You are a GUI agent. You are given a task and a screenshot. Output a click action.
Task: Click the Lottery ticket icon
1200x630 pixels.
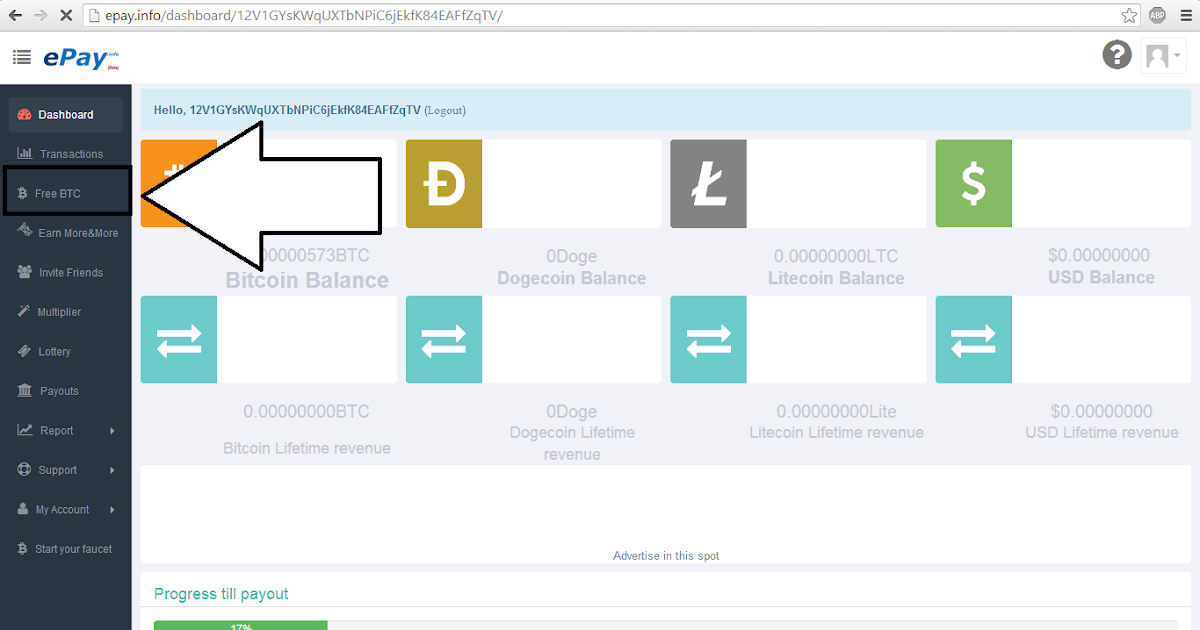tap(25, 351)
